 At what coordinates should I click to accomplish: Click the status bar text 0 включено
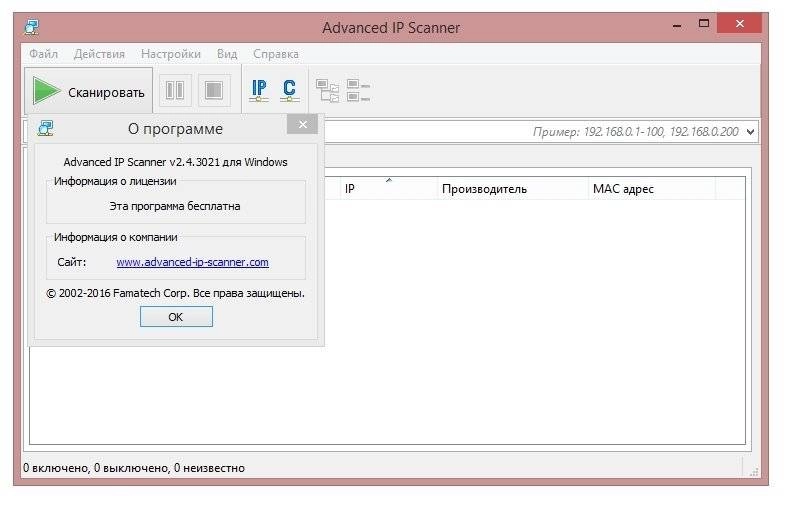point(56,468)
